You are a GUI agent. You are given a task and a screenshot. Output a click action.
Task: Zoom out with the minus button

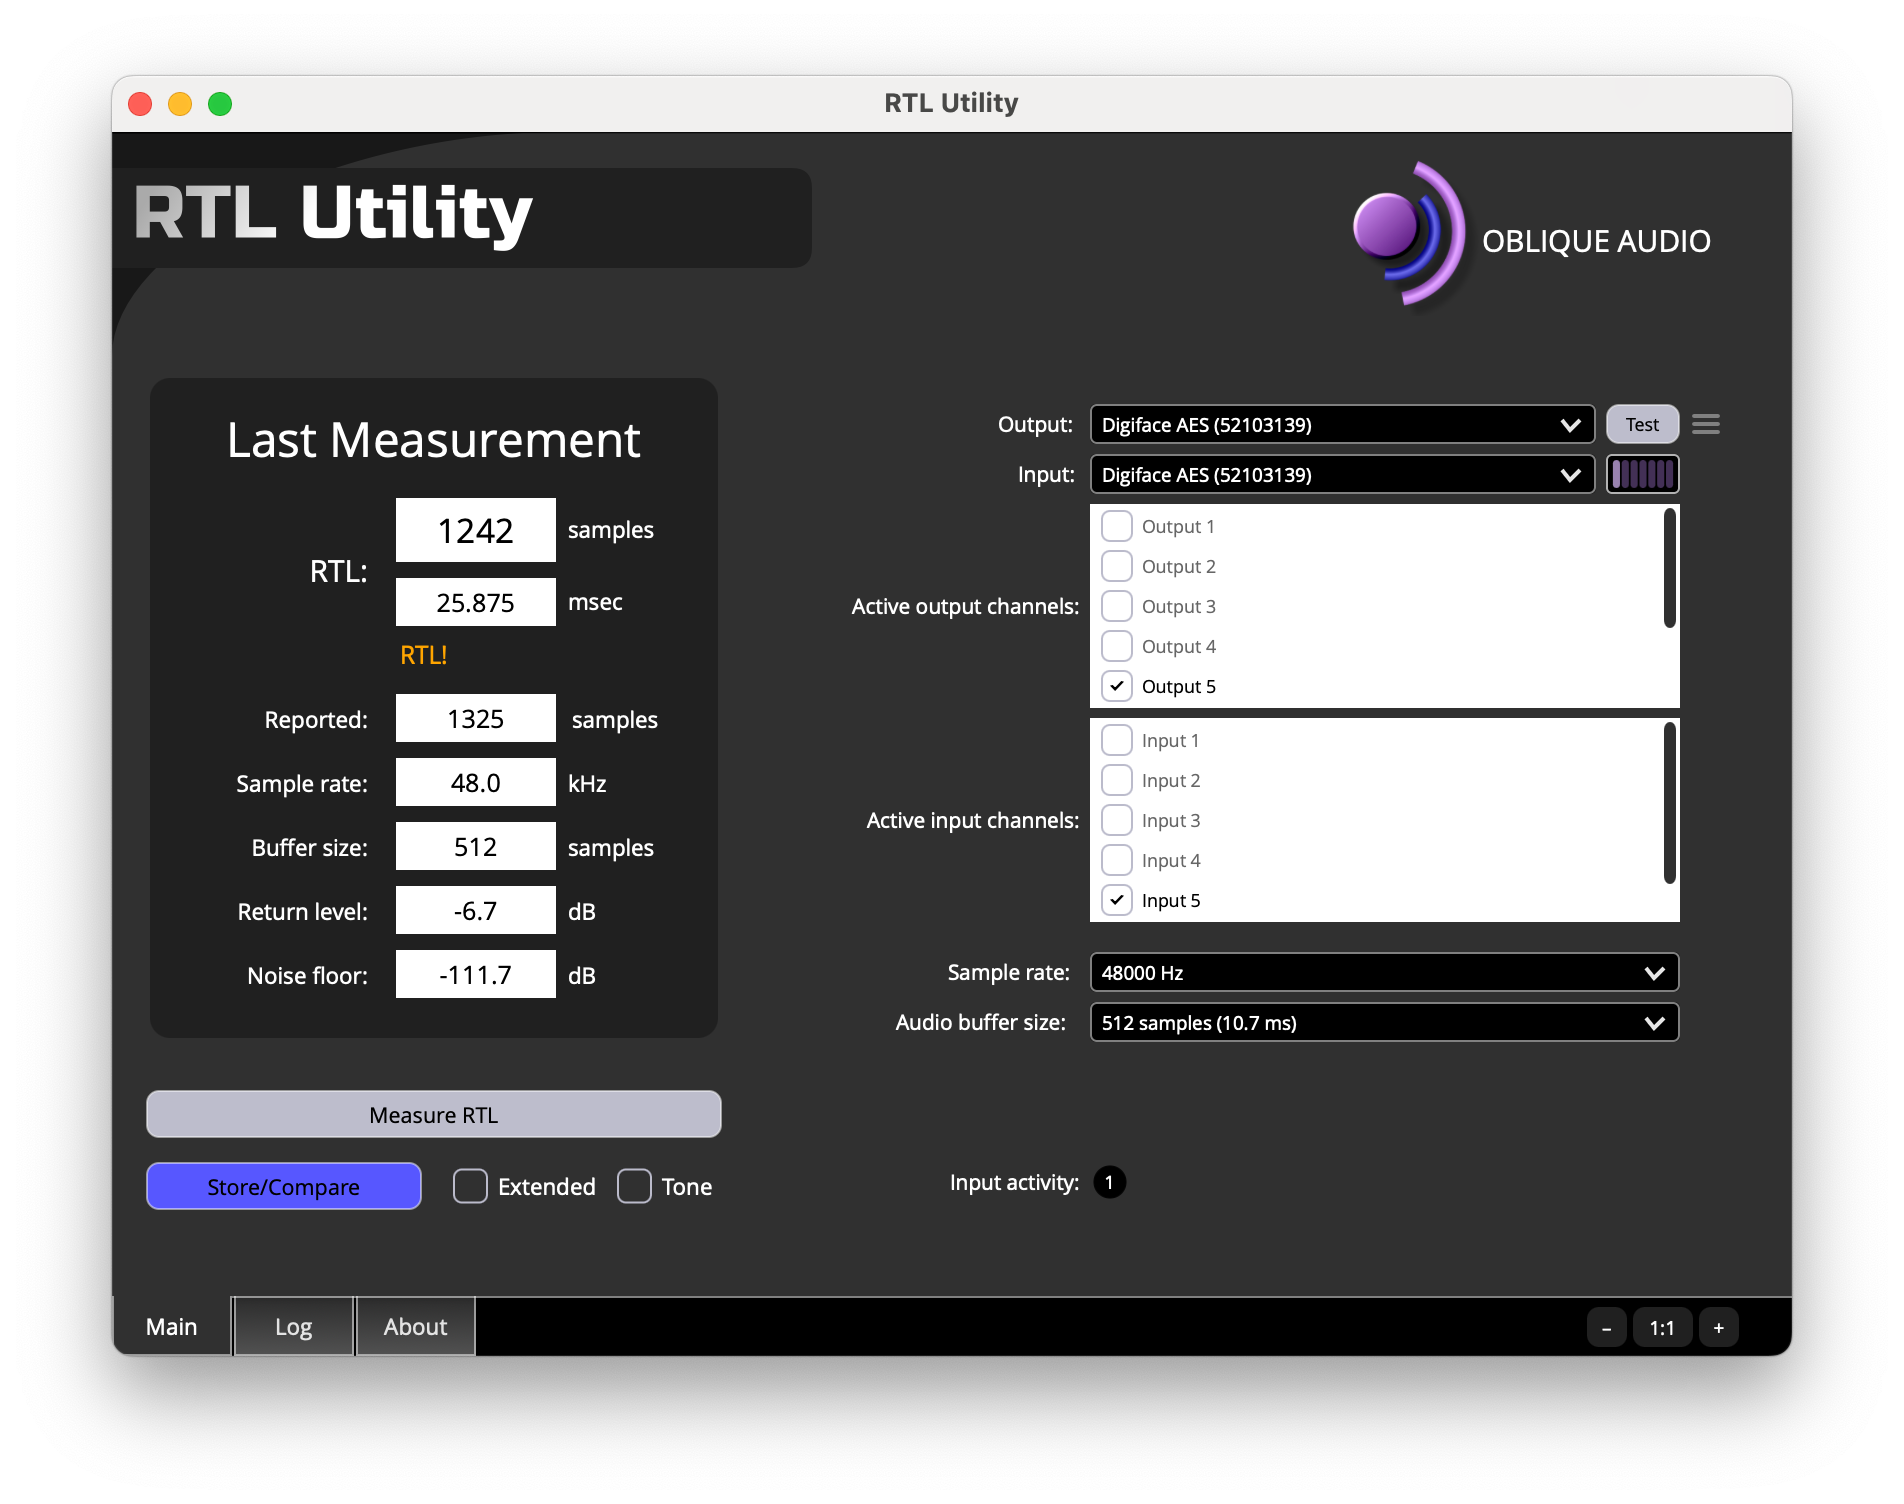point(1606,1328)
